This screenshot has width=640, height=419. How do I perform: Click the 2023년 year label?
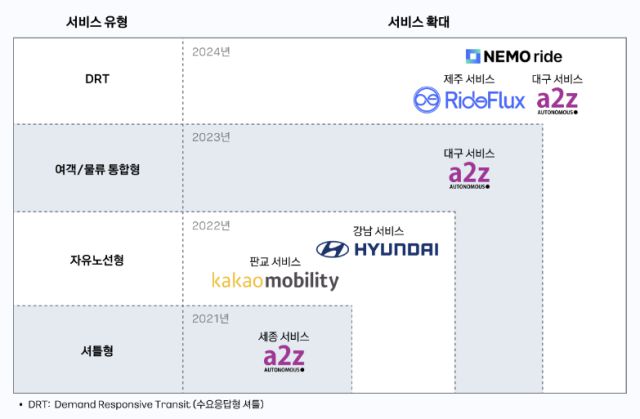coord(210,136)
